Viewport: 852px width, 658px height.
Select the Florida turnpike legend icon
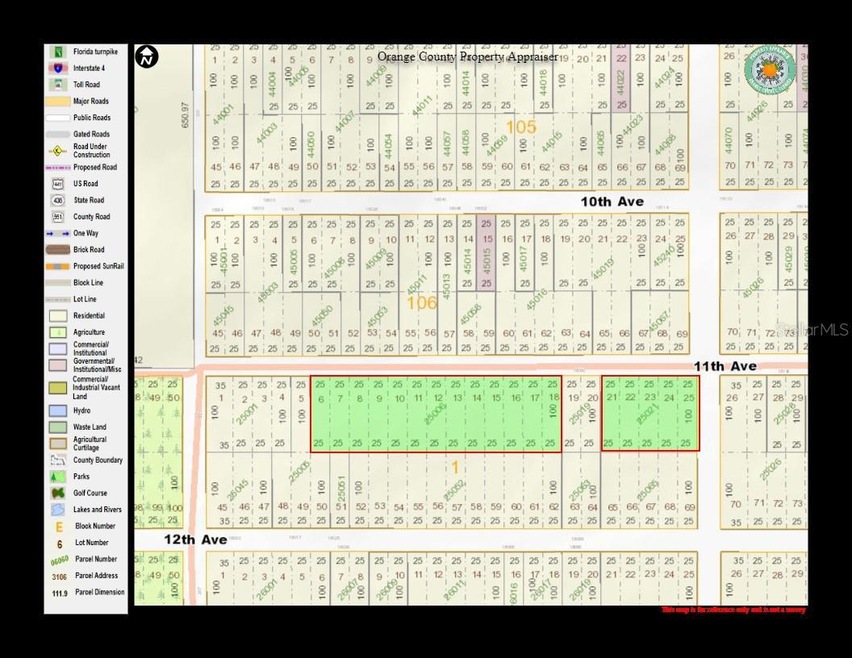coord(58,52)
